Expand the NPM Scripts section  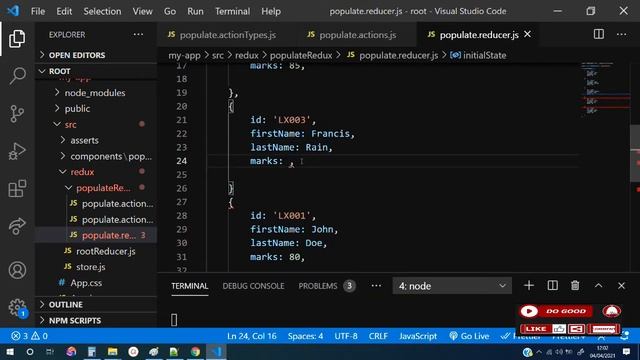[x=96, y=320]
